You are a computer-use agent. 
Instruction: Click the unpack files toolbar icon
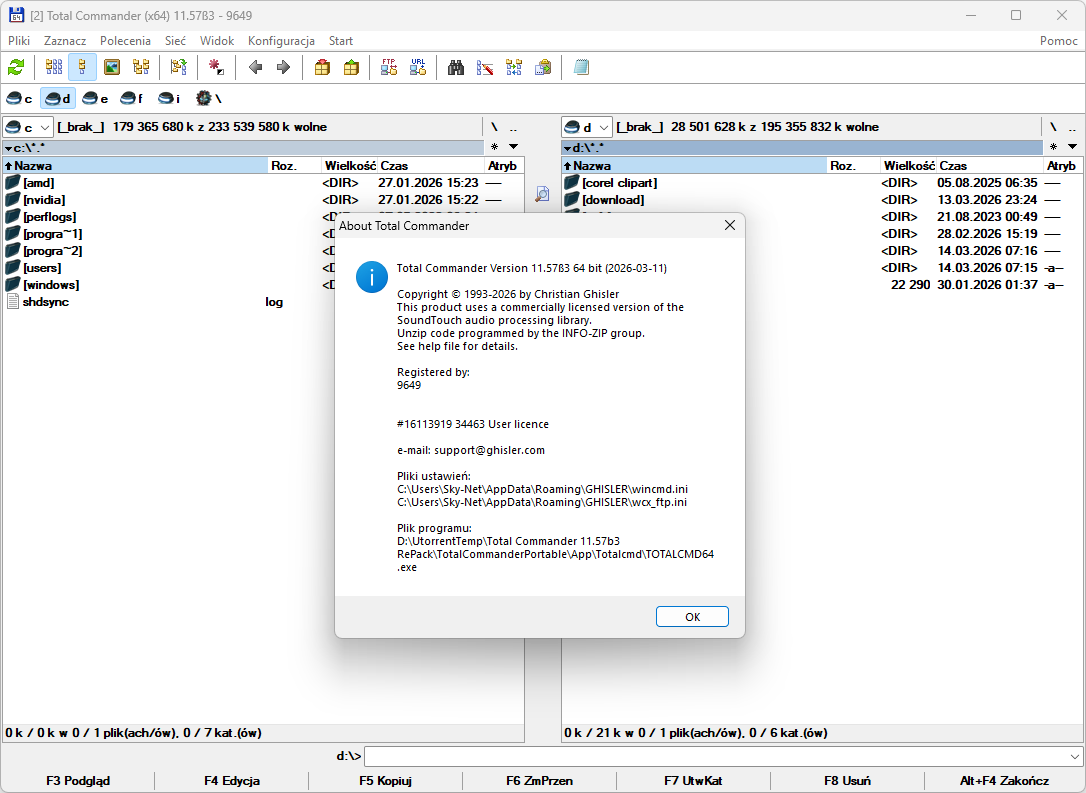point(351,67)
